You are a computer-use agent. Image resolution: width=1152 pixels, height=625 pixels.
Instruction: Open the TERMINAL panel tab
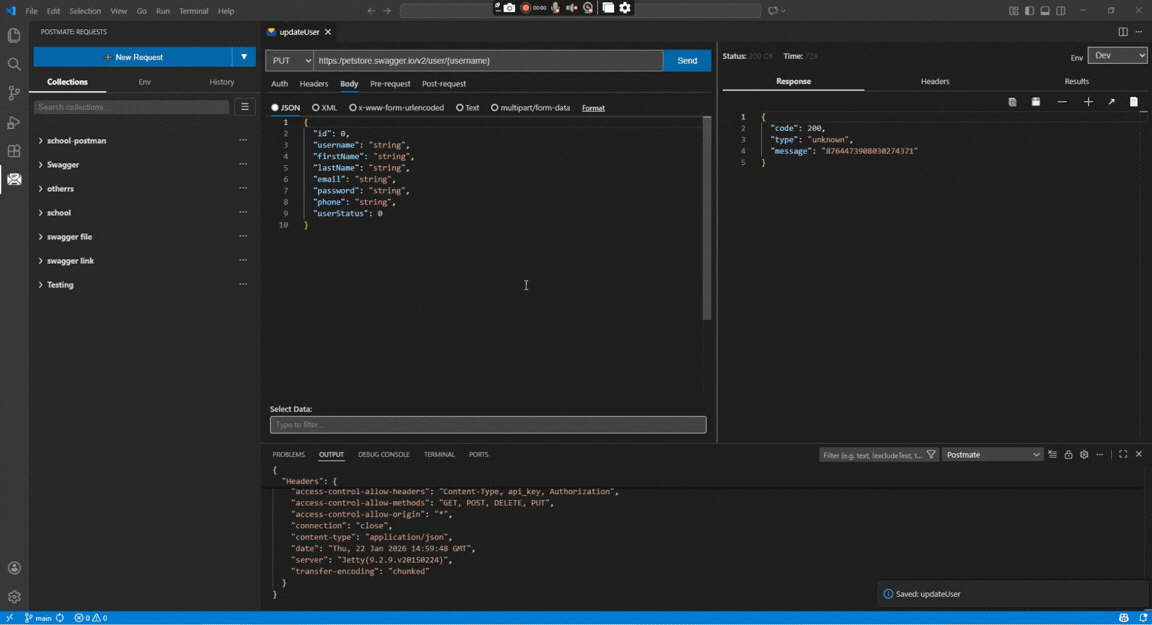coord(439,455)
